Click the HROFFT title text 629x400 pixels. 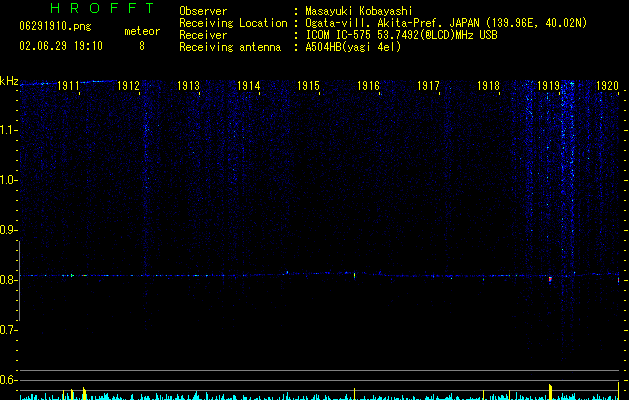click(x=103, y=8)
